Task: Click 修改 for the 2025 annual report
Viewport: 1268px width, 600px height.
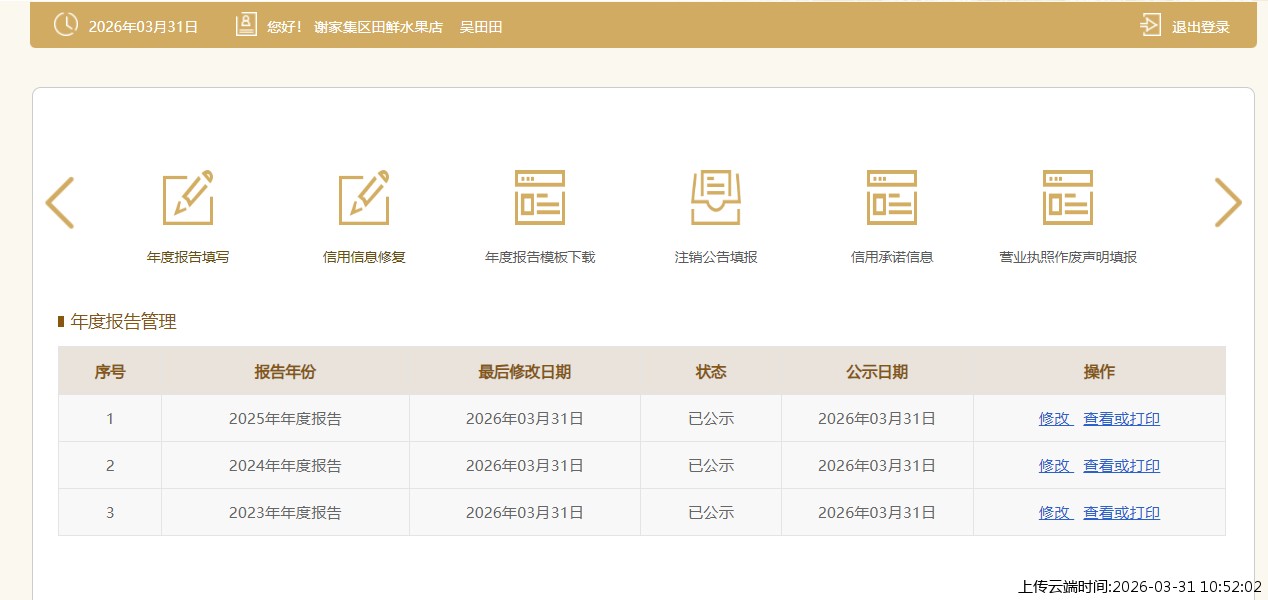Action: point(1054,419)
